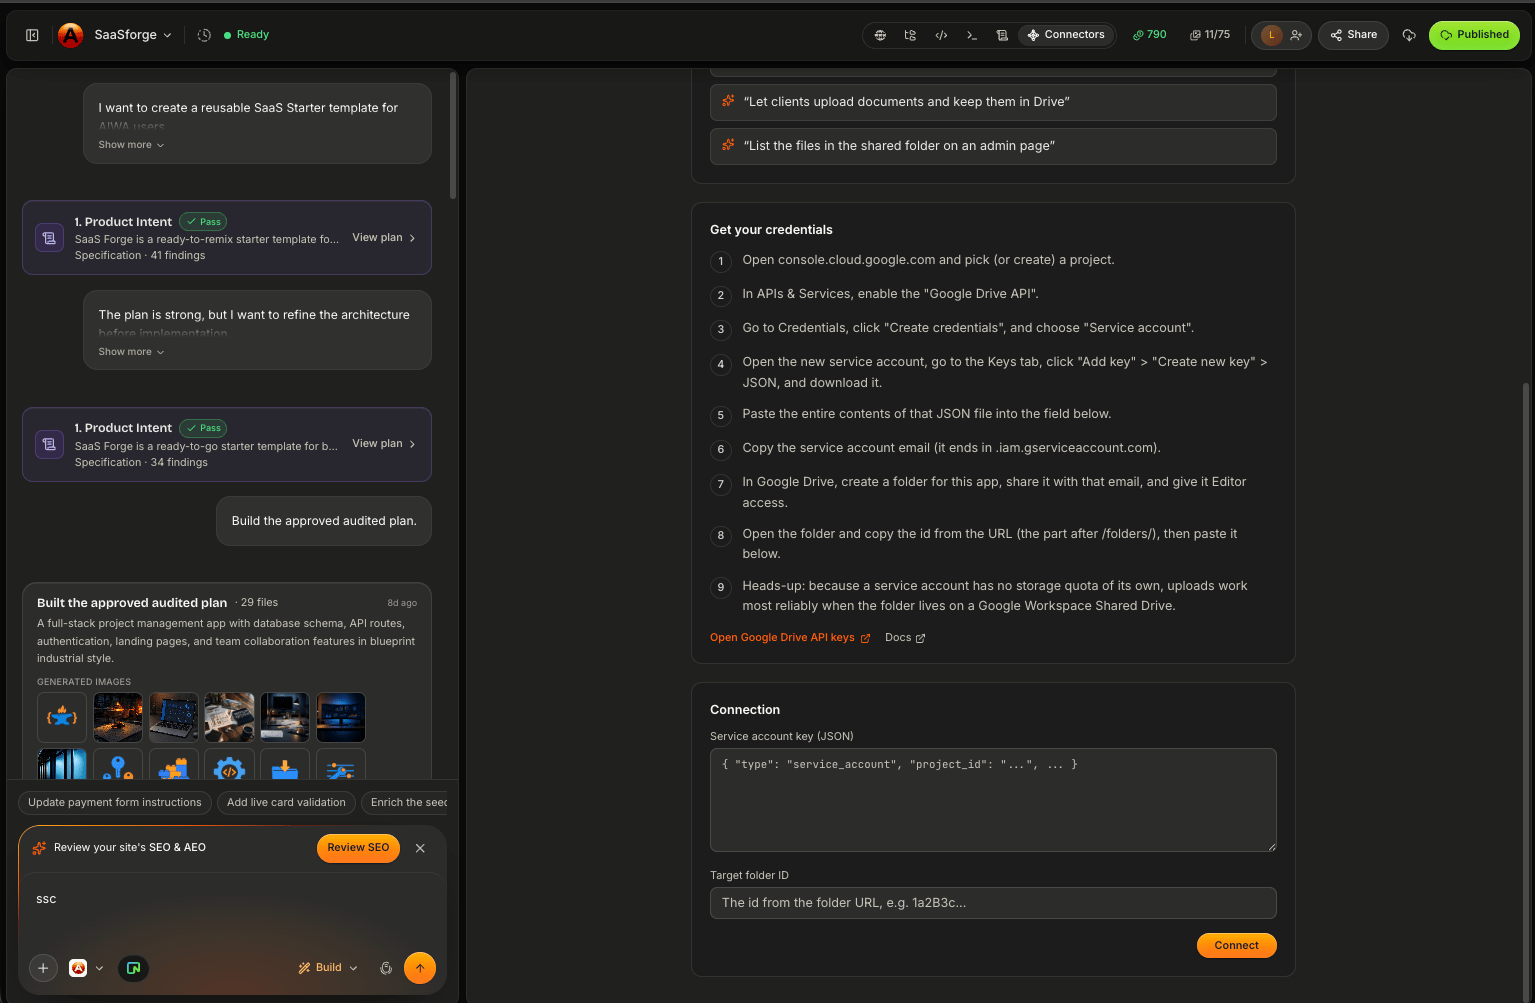The height and width of the screenshot is (1003, 1535).
Task: View plan for the 41 findings specification
Action: point(384,238)
